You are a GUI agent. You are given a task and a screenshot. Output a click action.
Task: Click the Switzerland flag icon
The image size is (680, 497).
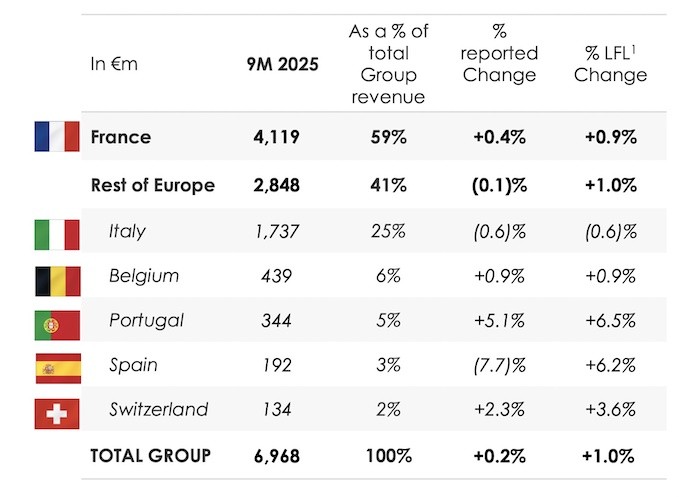pyautogui.click(x=56, y=409)
